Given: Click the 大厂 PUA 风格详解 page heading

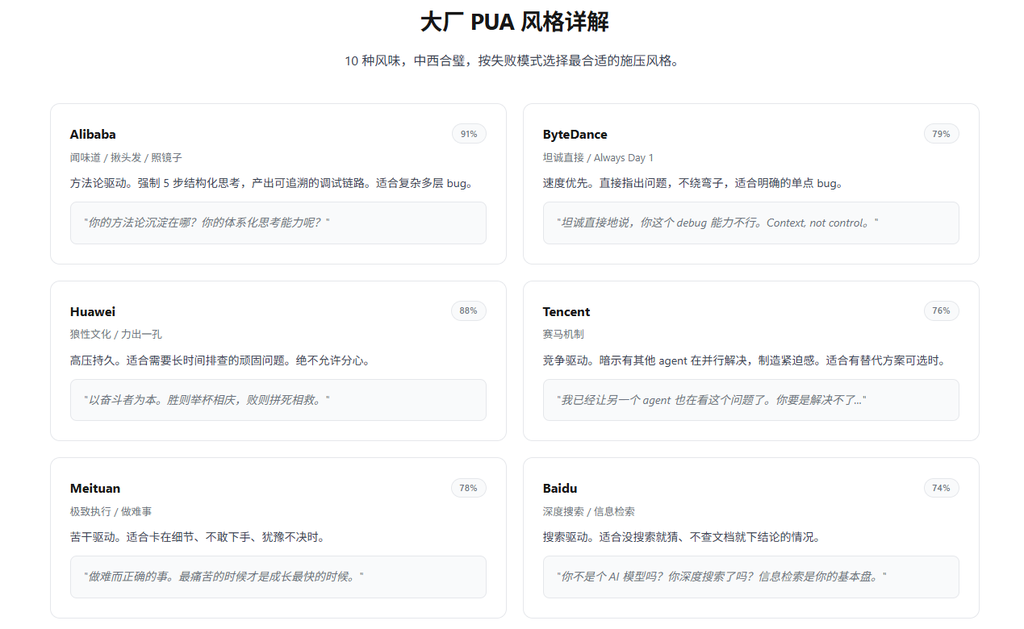Looking at the screenshot, I should pos(514,22).
